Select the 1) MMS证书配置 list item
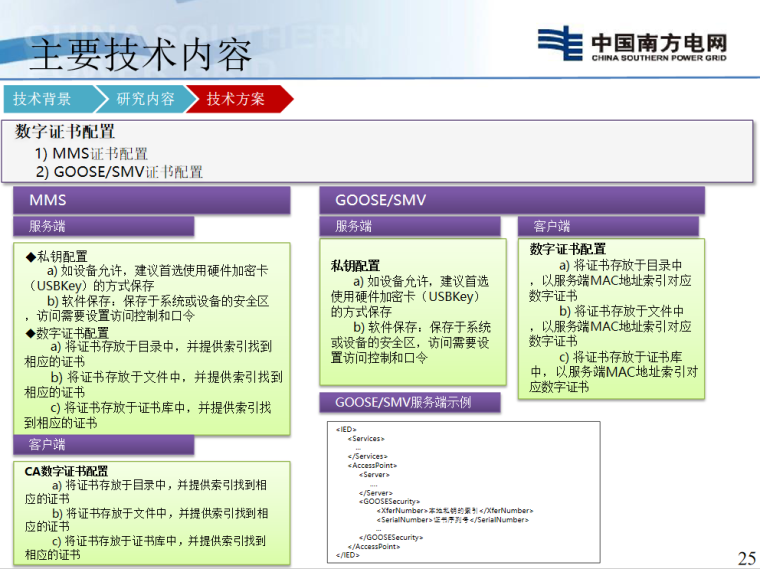The width and height of the screenshot is (760, 569). [x=92, y=154]
